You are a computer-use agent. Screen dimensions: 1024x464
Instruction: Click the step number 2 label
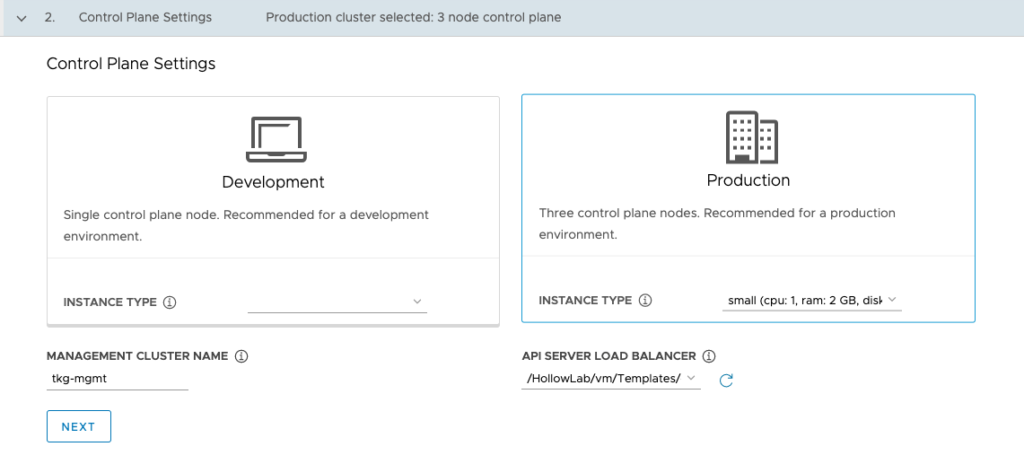(50, 17)
